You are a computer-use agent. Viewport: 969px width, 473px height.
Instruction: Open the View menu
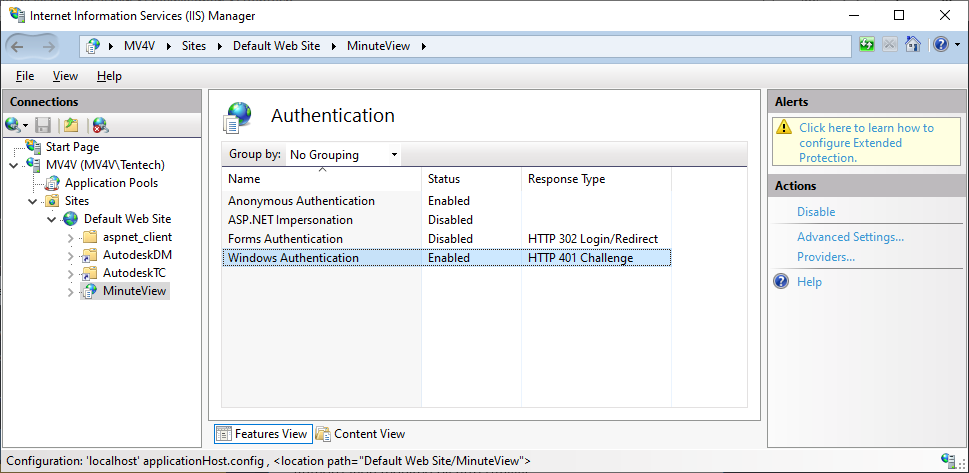[66, 76]
